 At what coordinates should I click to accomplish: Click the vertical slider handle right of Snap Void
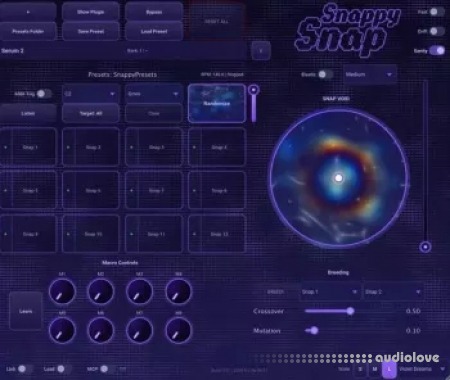point(425,247)
